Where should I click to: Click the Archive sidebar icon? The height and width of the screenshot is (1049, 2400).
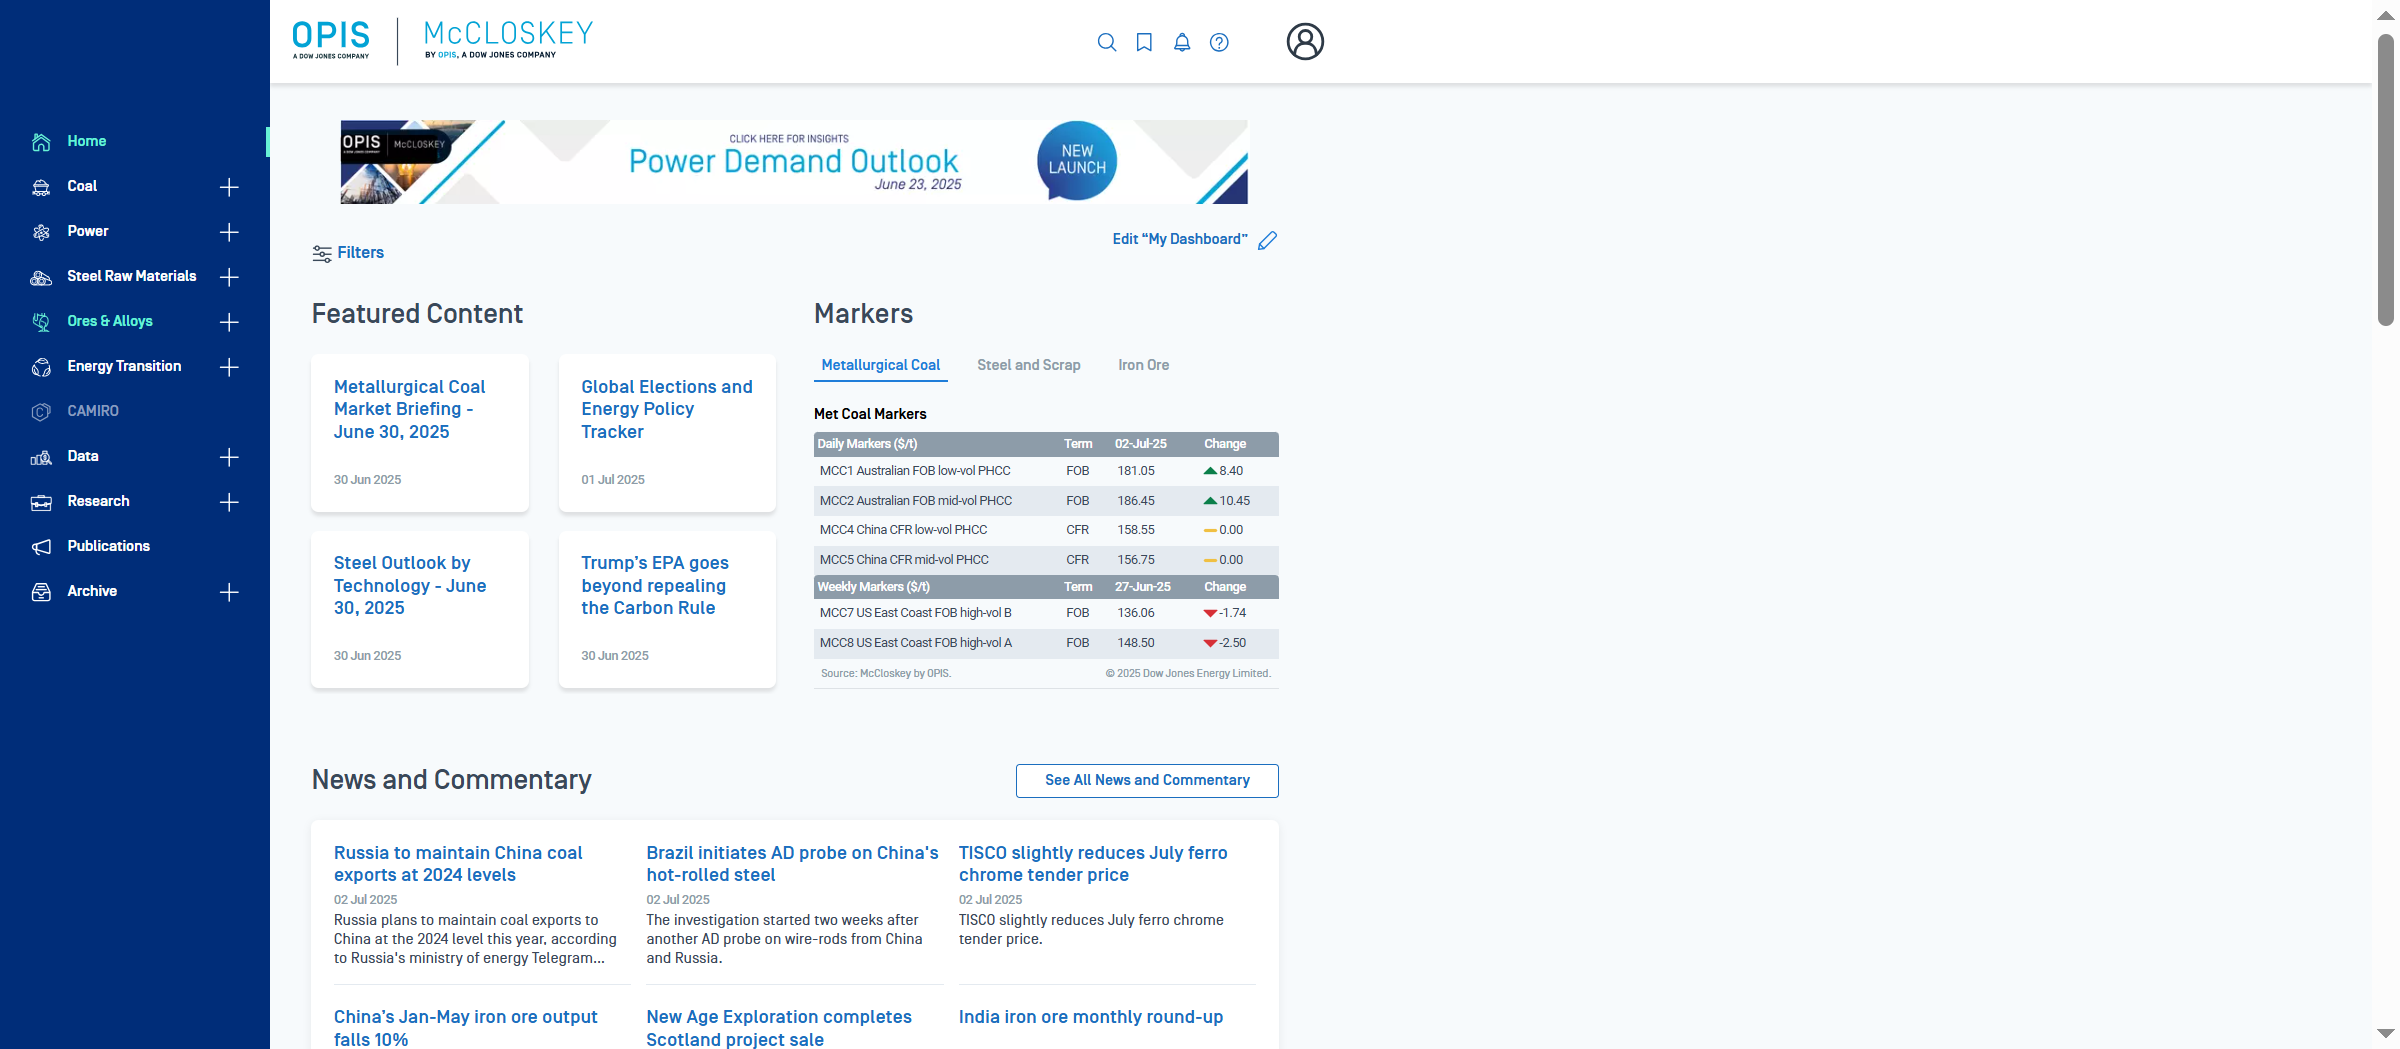click(x=41, y=592)
